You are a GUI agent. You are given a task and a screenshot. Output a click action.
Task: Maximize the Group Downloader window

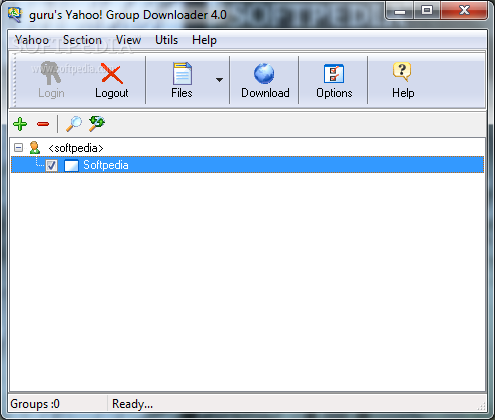click(x=427, y=11)
